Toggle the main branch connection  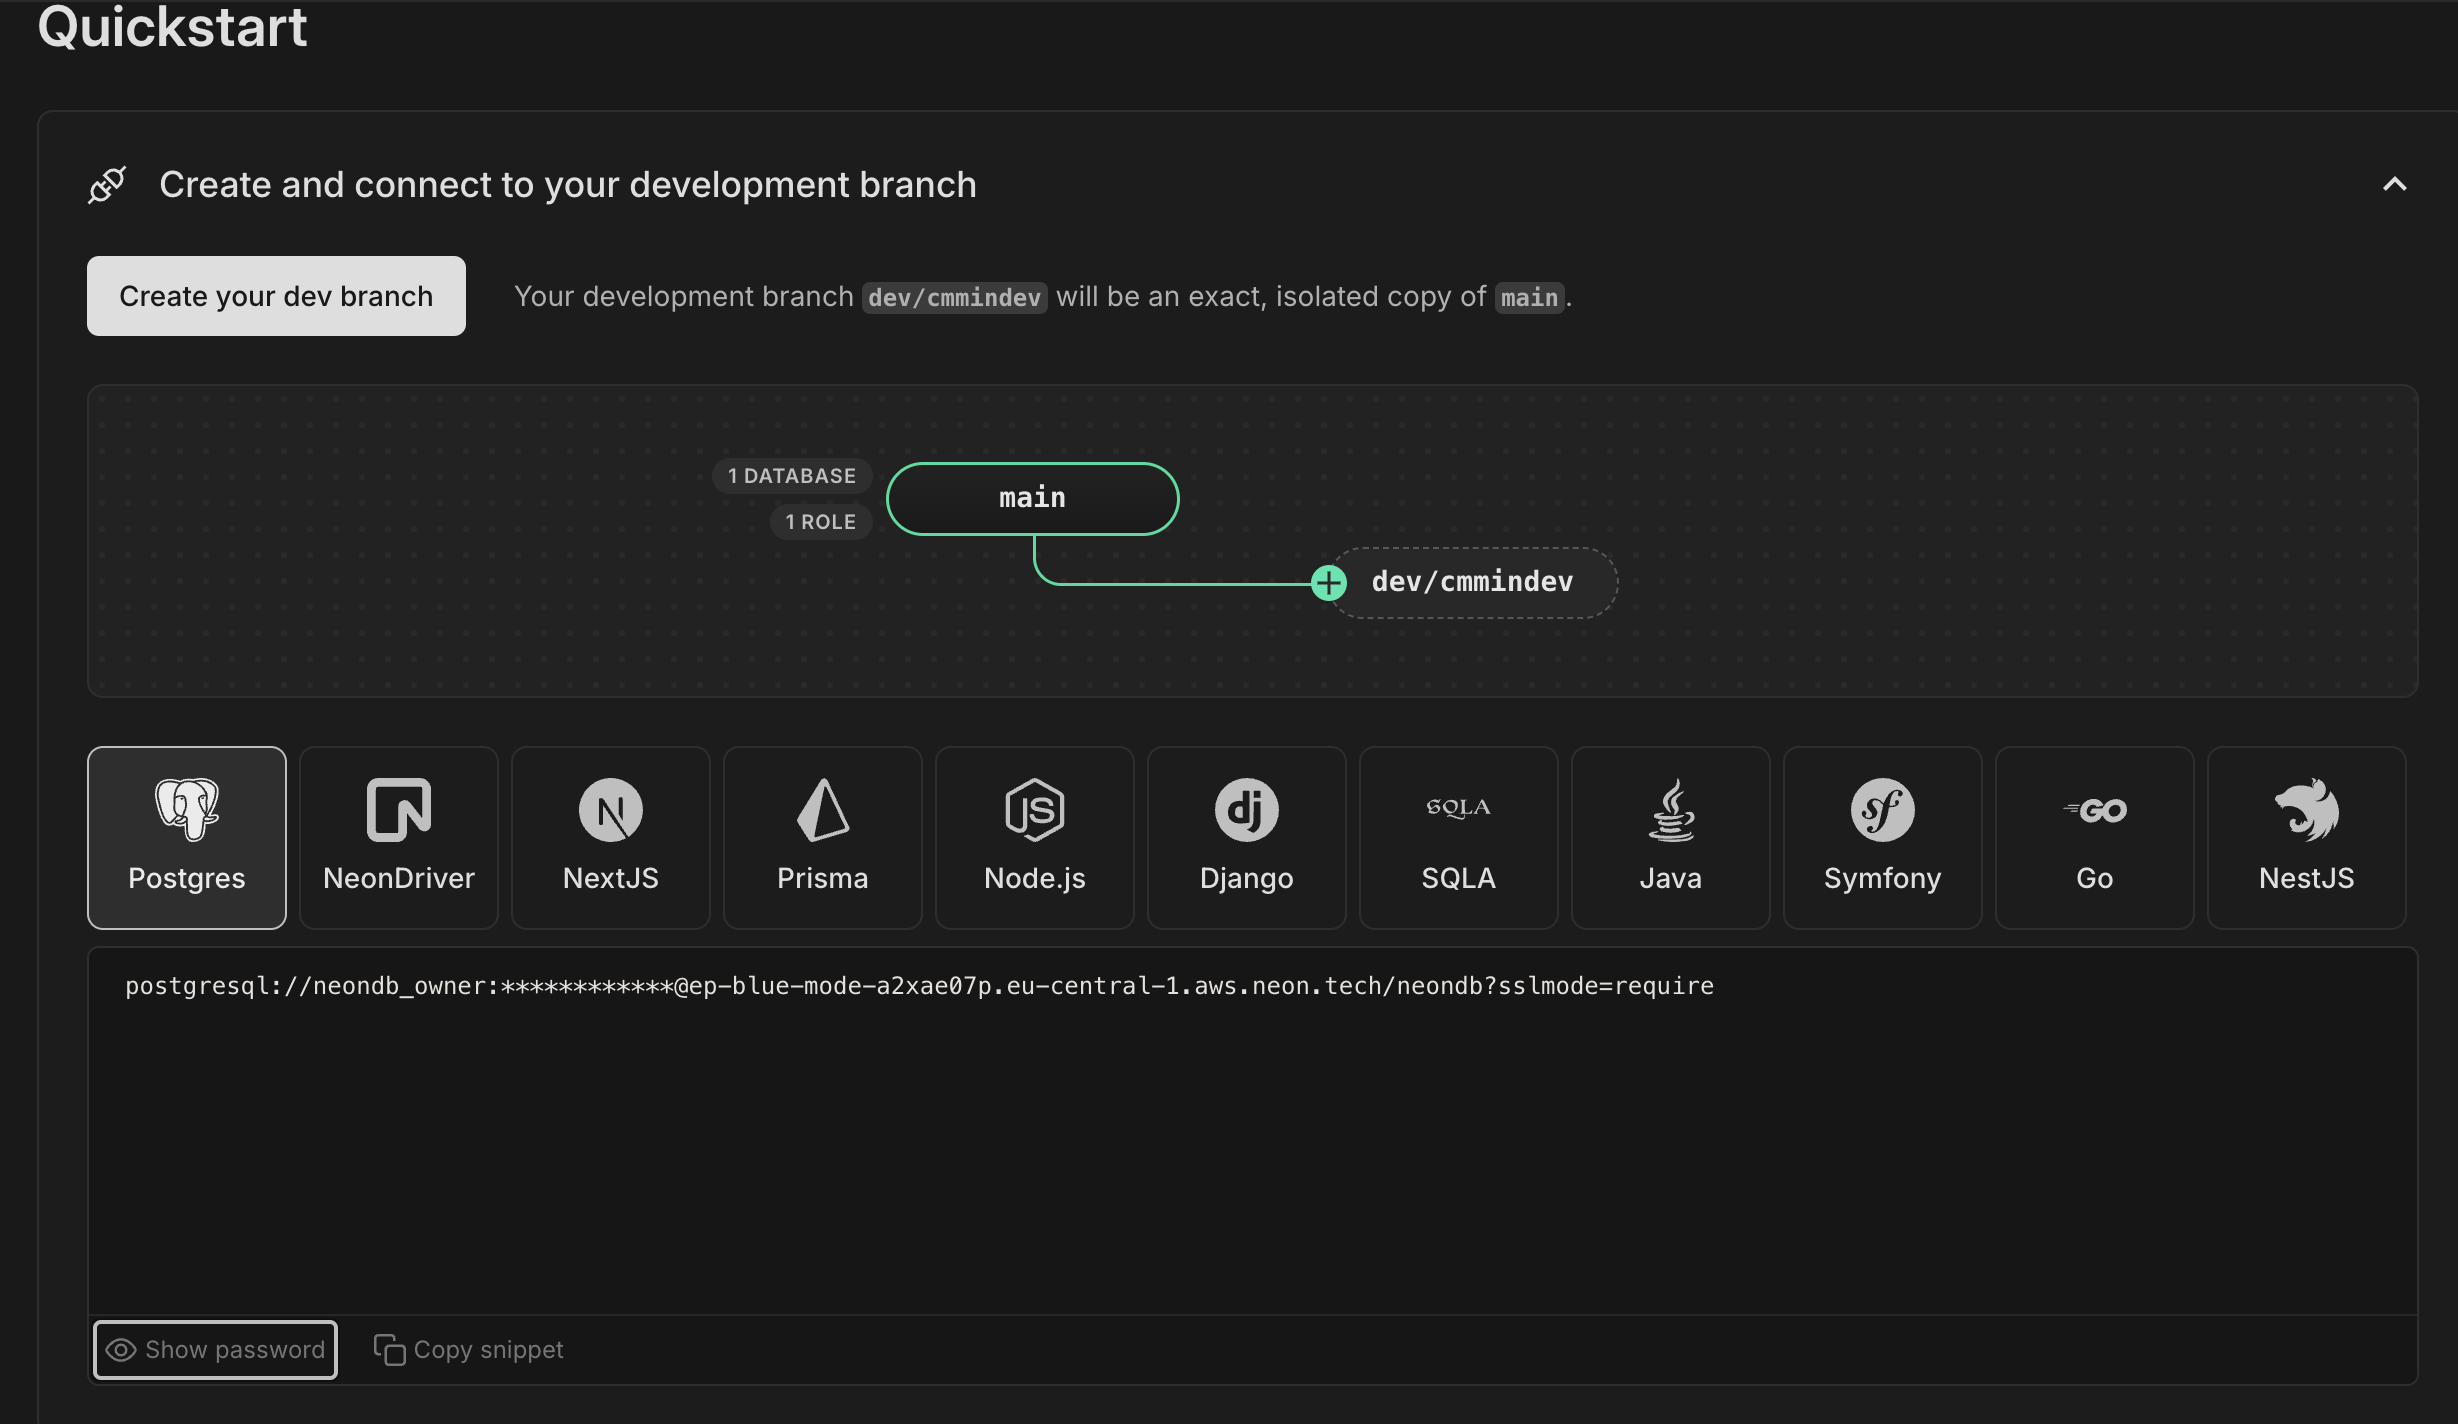1032,498
